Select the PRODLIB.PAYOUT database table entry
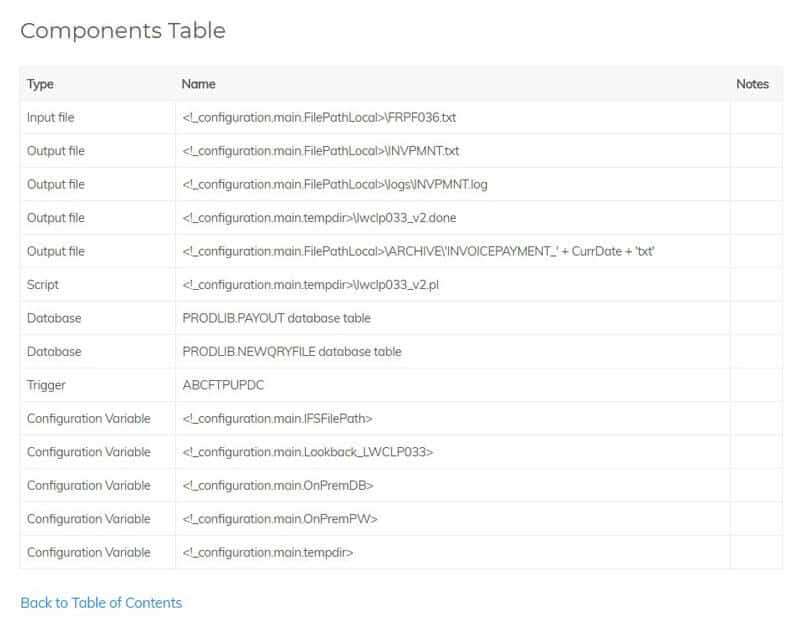The height and width of the screenshot is (619, 800). (276, 318)
